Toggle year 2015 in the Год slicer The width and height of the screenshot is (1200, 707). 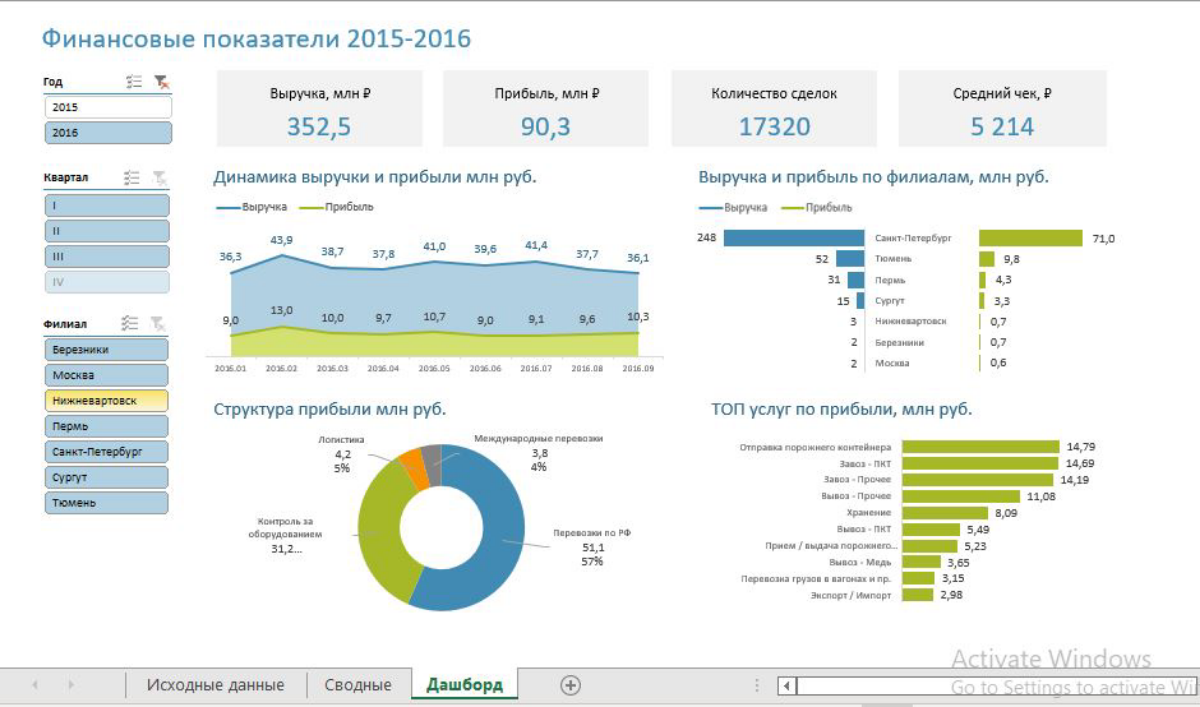point(108,107)
